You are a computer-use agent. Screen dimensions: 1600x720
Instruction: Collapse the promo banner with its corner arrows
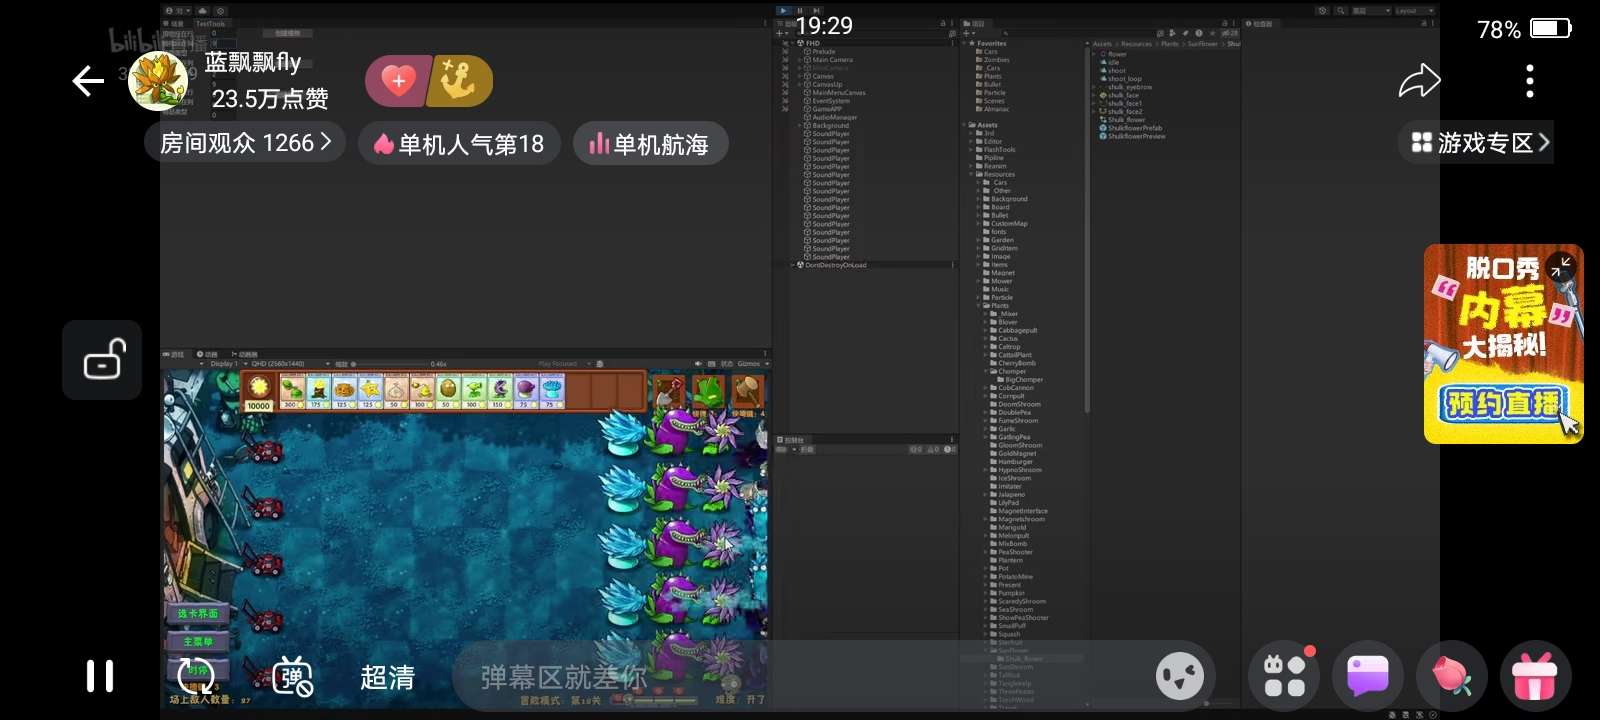click(1561, 266)
